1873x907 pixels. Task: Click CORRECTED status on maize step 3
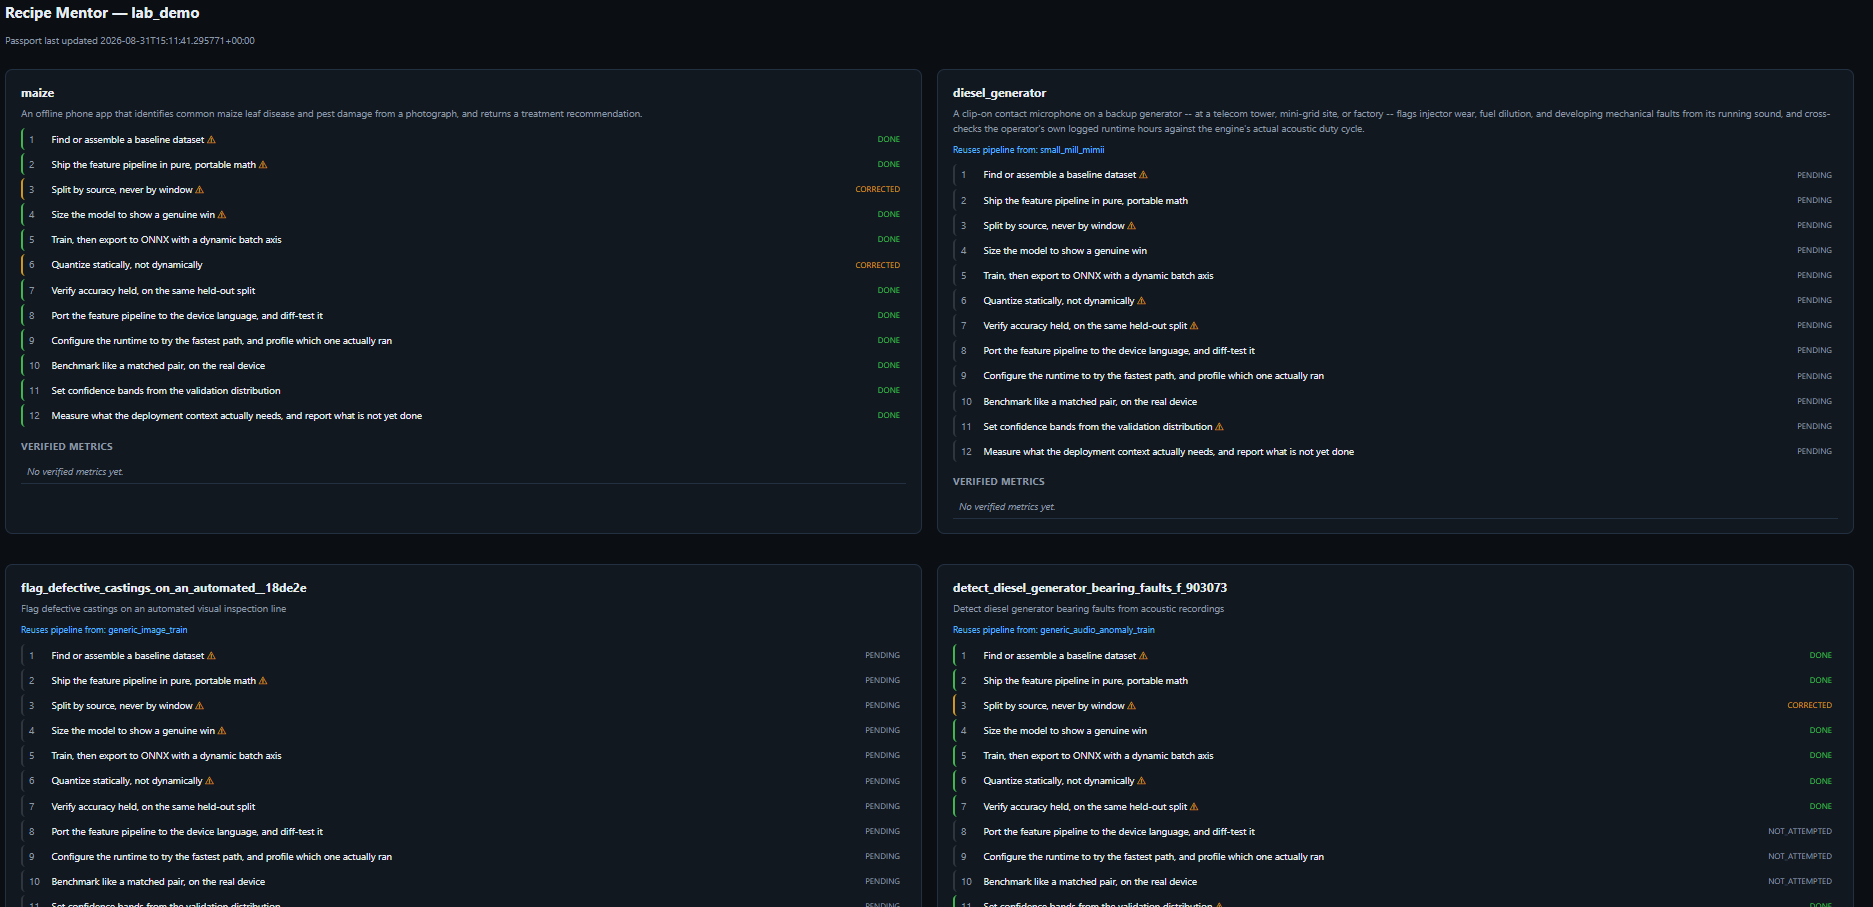click(x=877, y=190)
